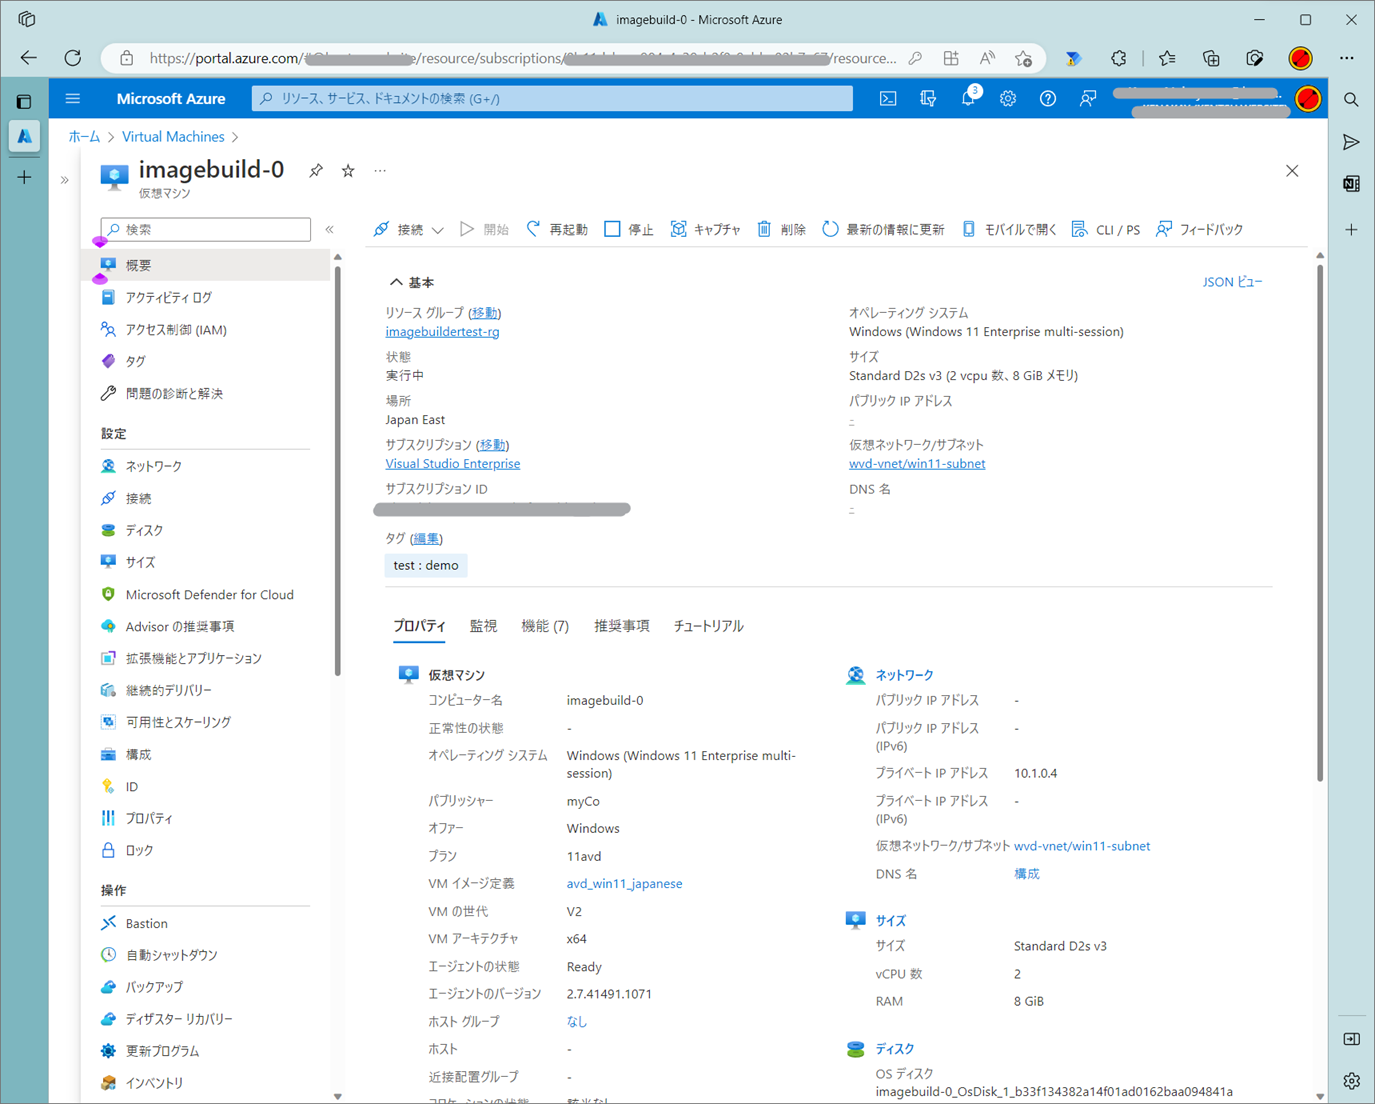Open ディスク in the settings menu
The image size is (1375, 1104).
point(144,530)
